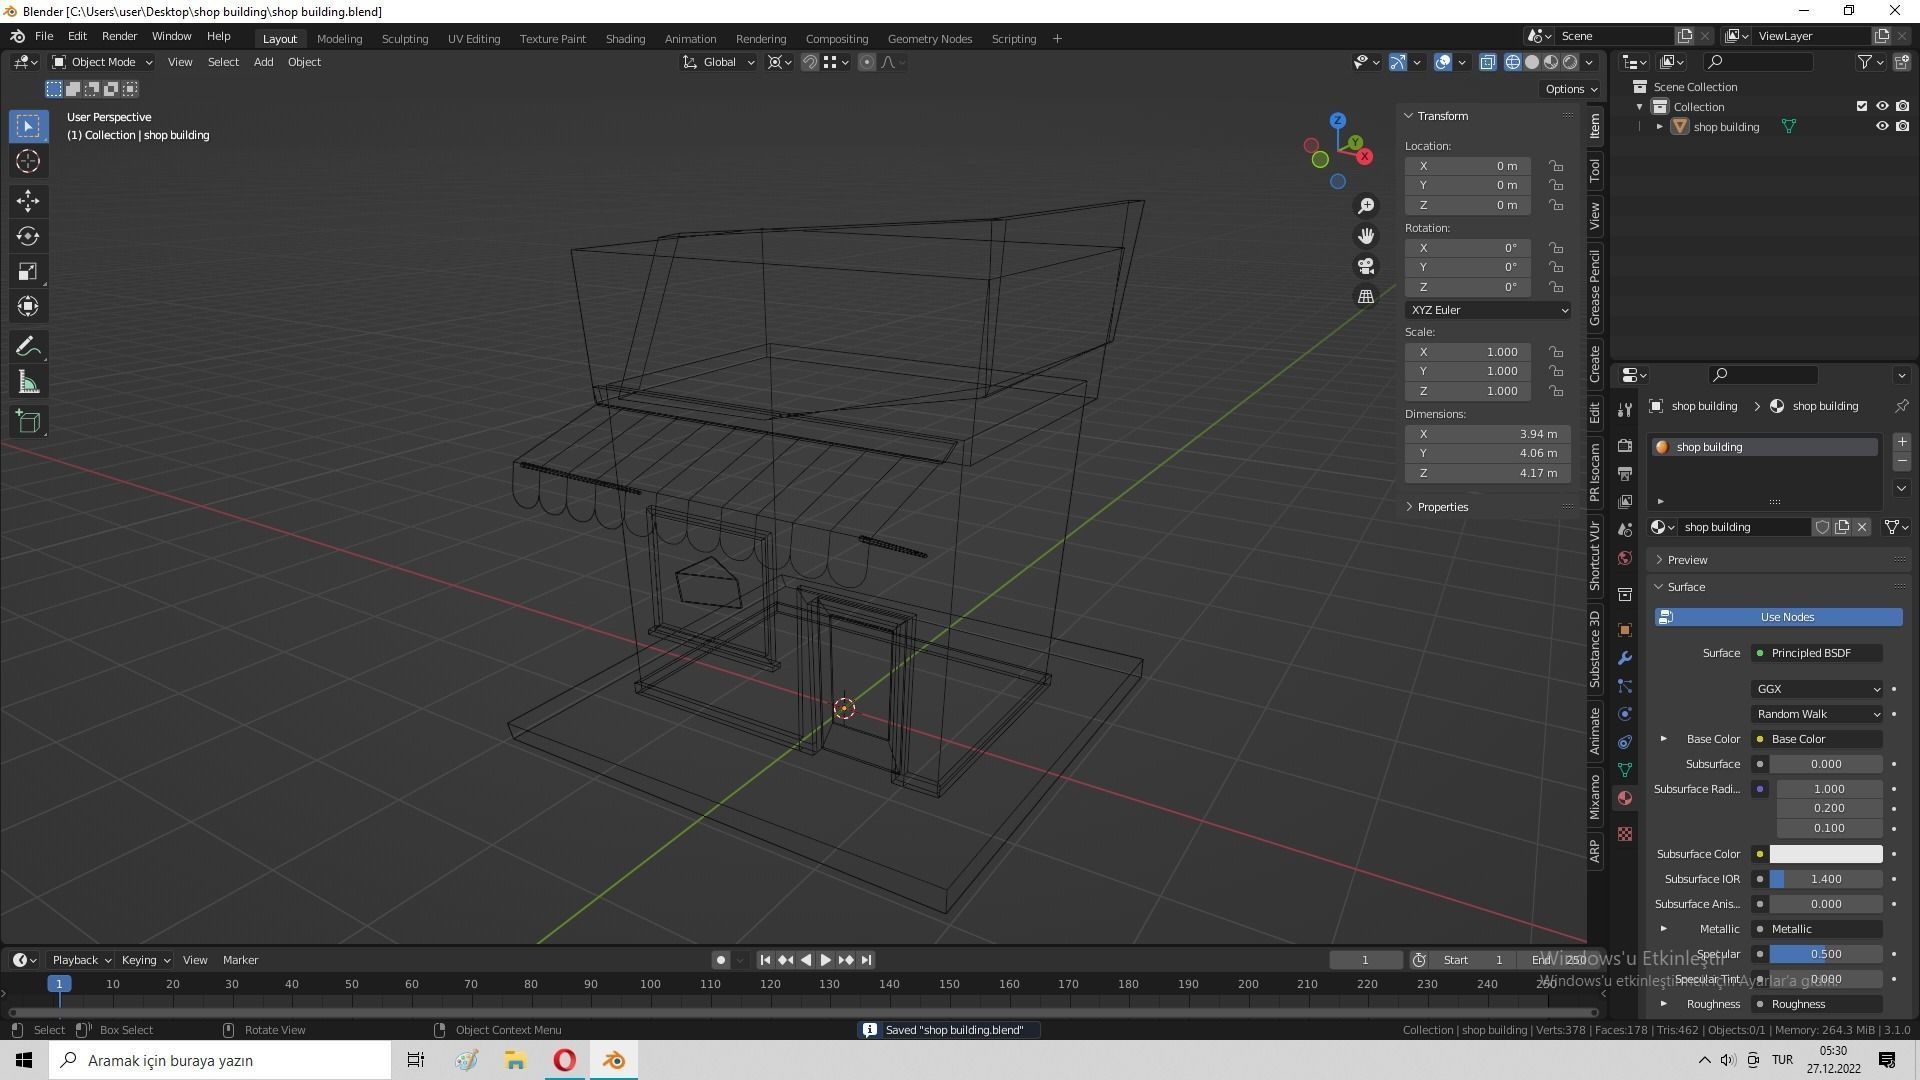This screenshot has width=1920, height=1080.
Task: Switch perspective/orthographic grid icon
Action: 1366,296
